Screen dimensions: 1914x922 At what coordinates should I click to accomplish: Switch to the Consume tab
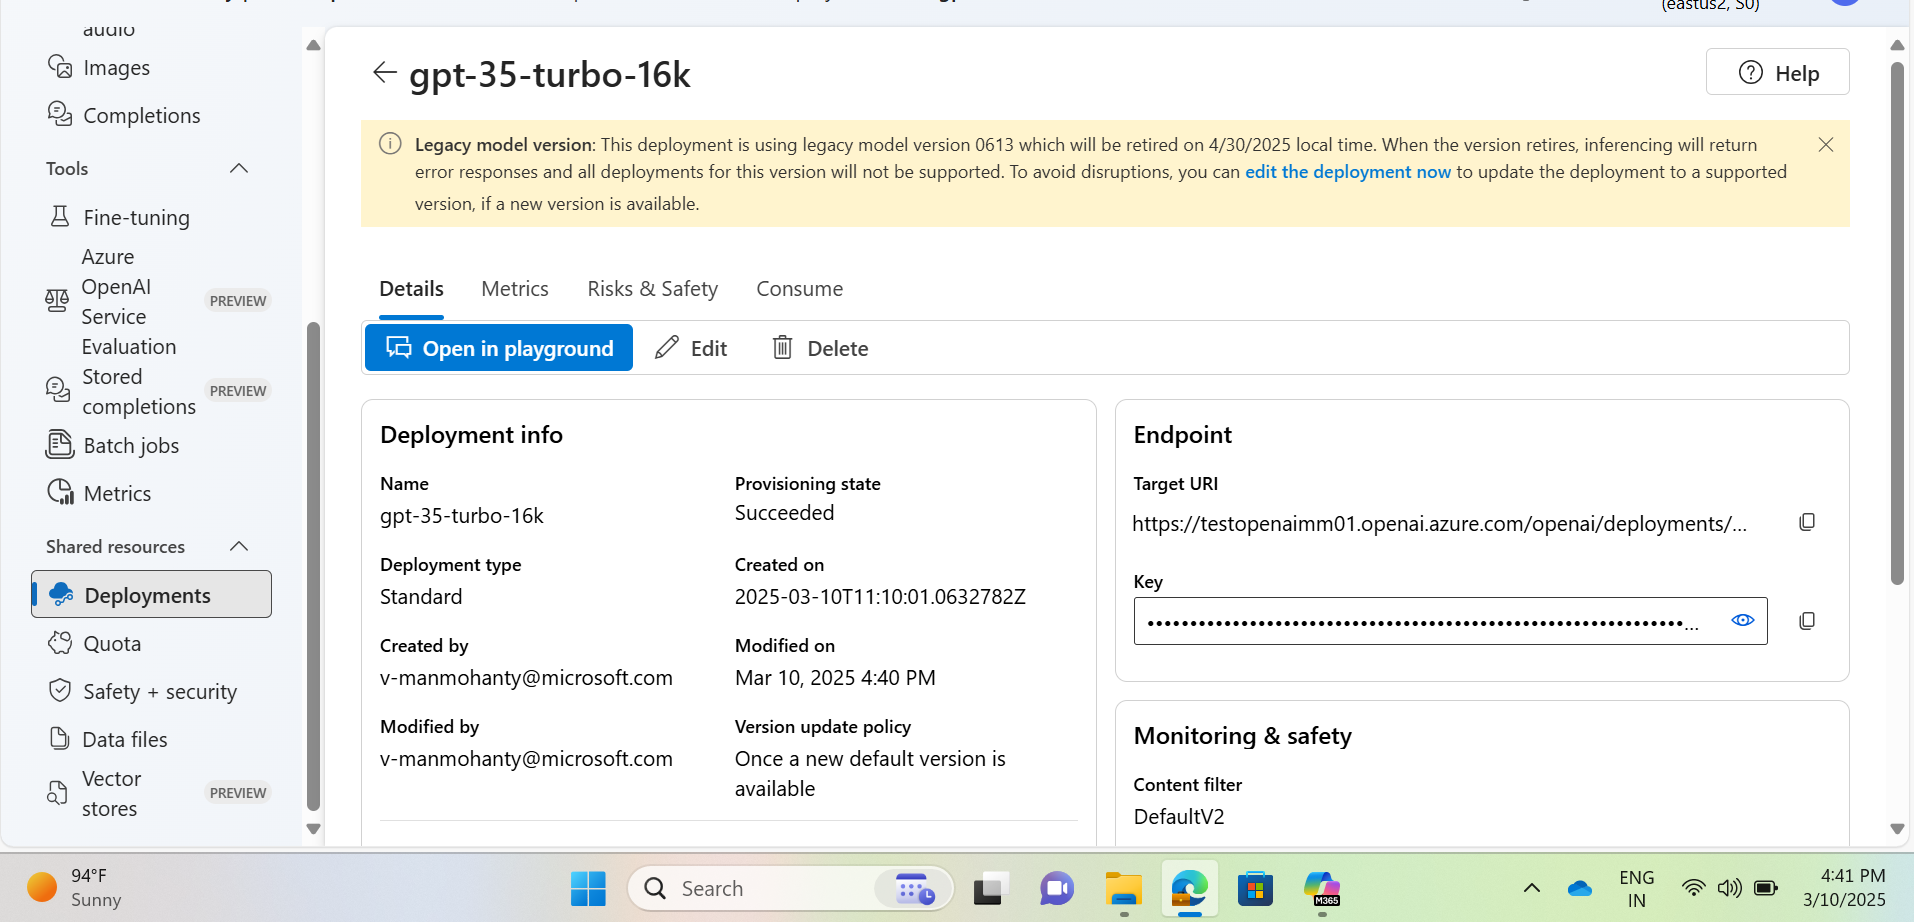pyautogui.click(x=800, y=289)
